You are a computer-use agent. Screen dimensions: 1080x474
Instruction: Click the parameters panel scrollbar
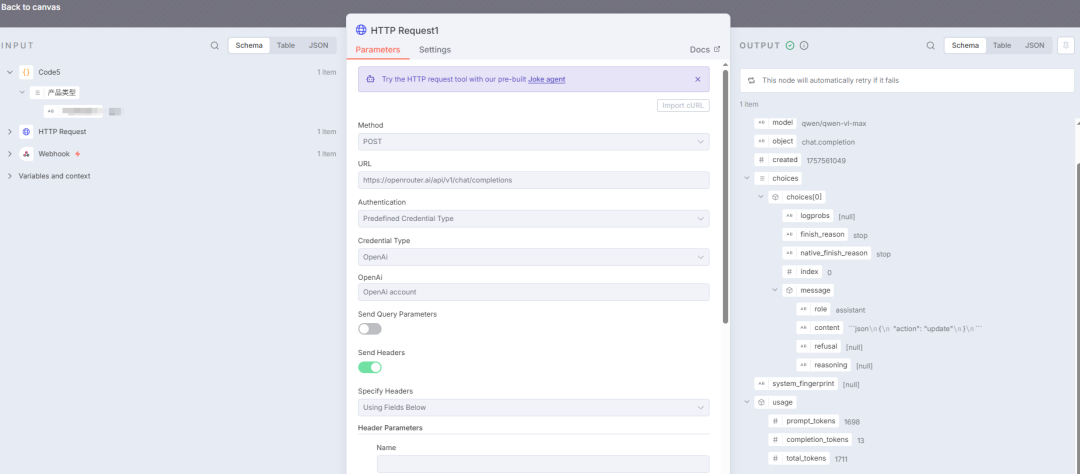(725, 196)
